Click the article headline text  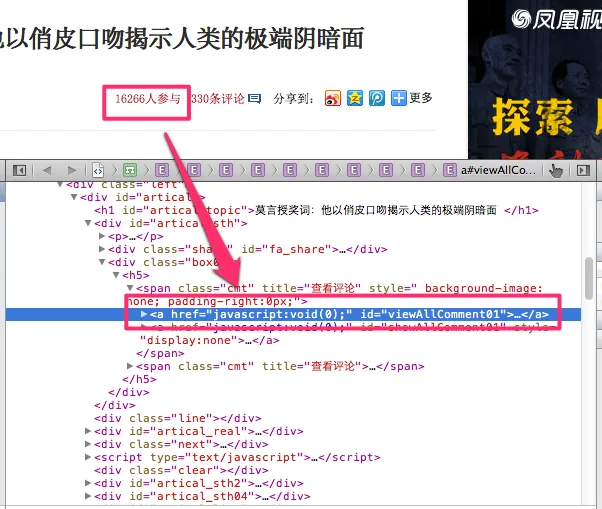click(182, 38)
